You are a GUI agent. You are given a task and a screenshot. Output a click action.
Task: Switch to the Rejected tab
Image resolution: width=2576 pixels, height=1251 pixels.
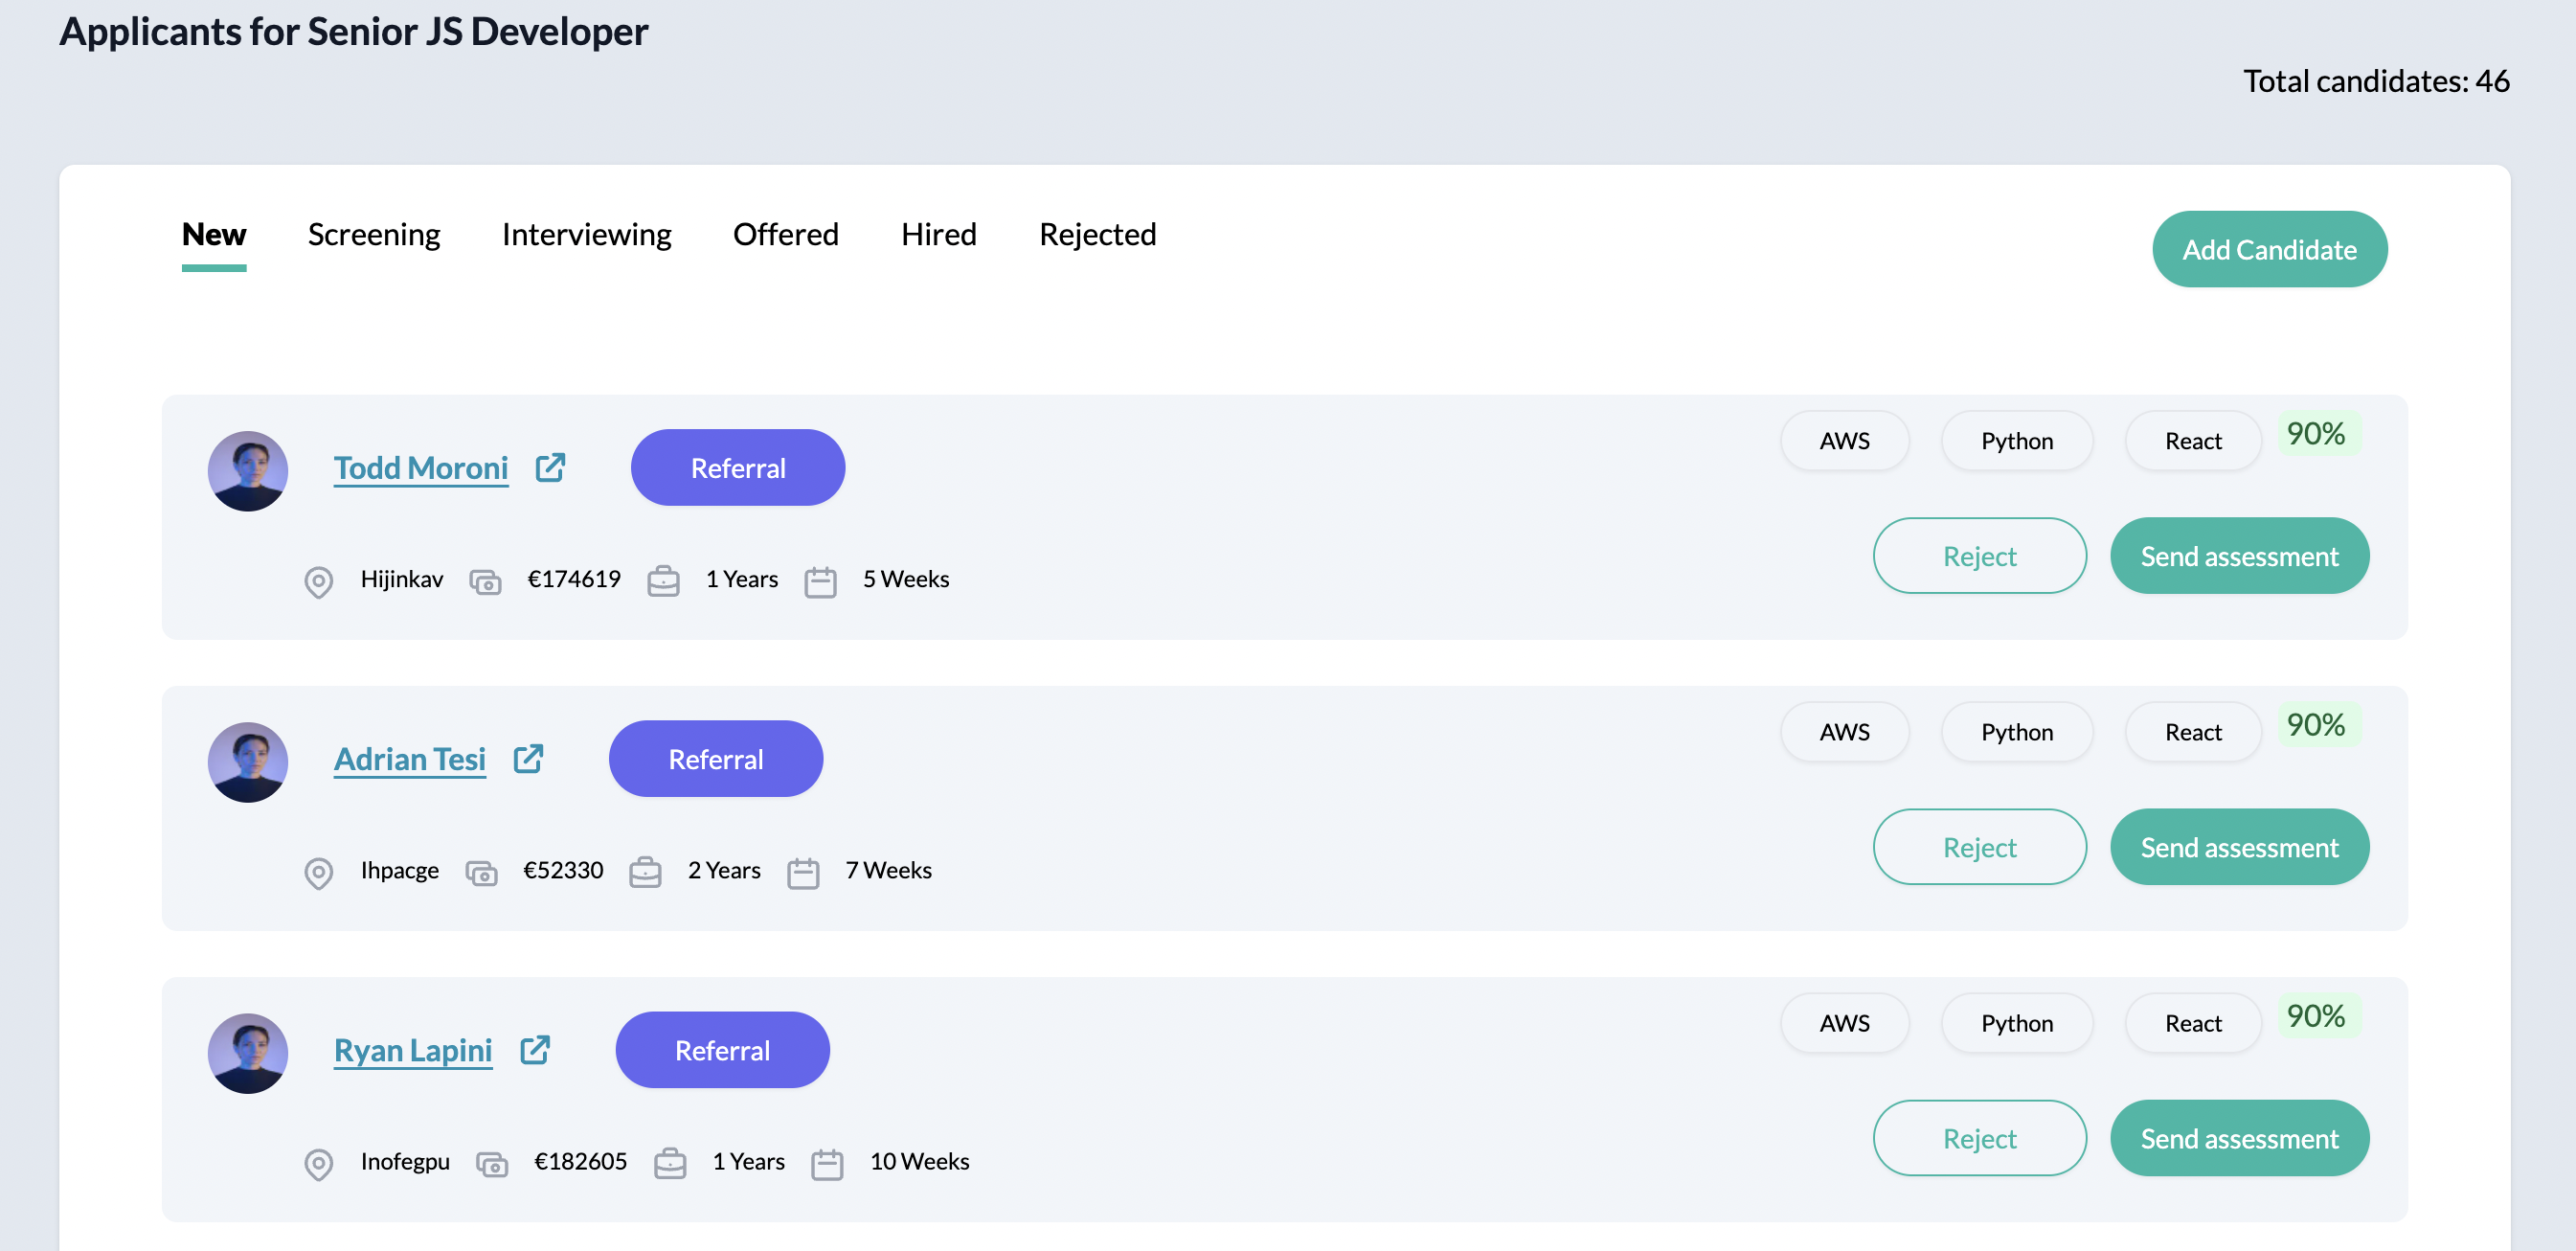[x=1097, y=234]
